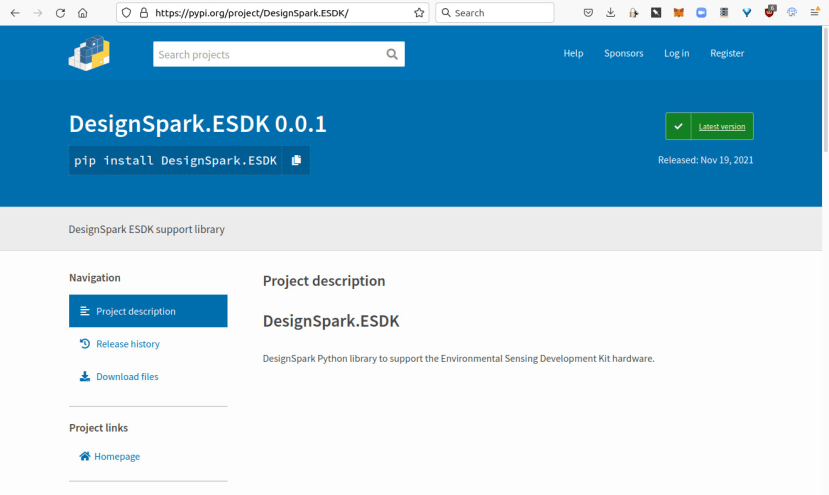This screenshot has height=495, width=829.
Task: Open the blue headset extension icon
Action: click(791, 13)
